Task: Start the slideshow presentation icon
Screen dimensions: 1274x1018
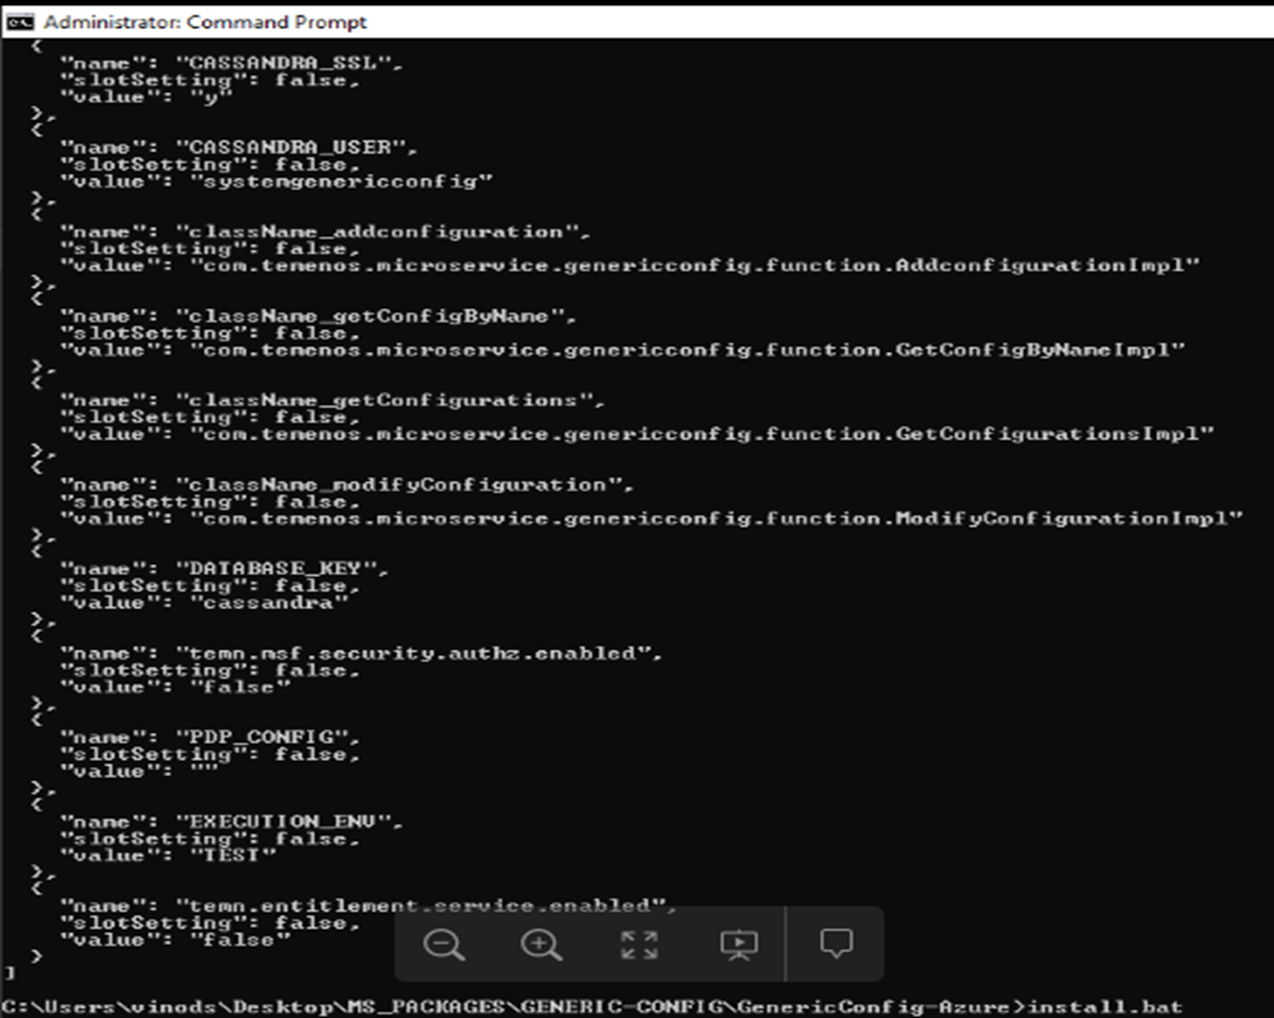Action: point(739,944)
